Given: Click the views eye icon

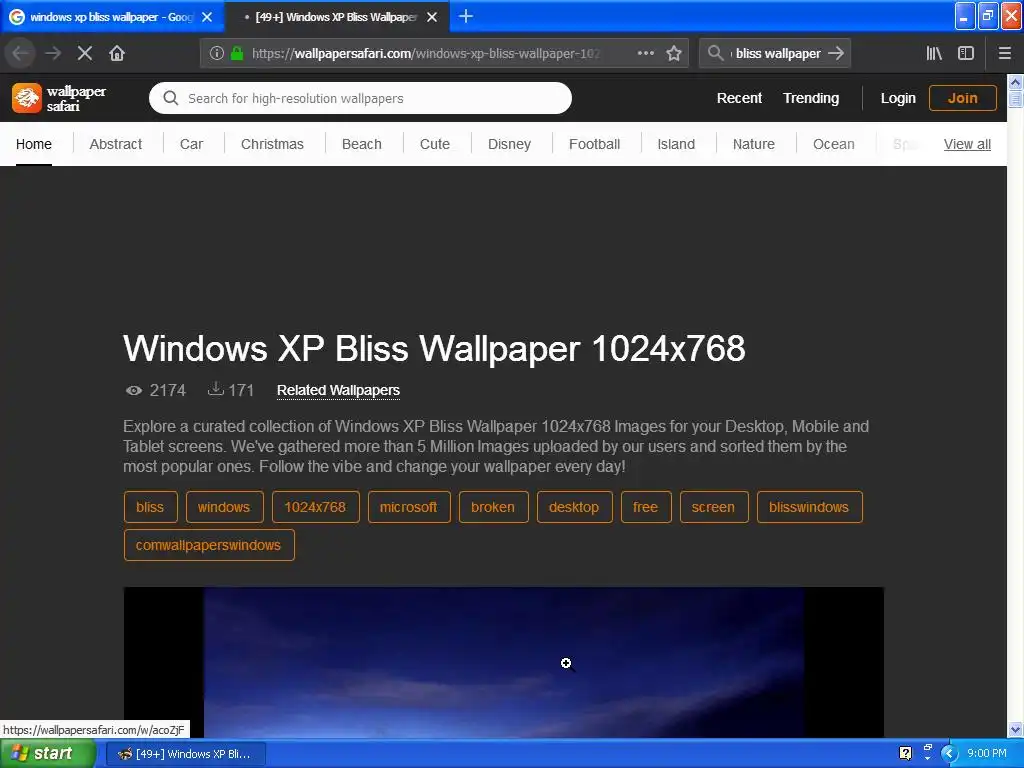Looking at the screenshot, I should 134,391.
